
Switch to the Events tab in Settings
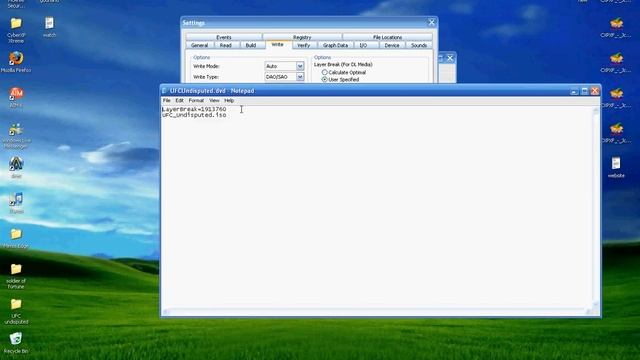click(x=224, y=37)
